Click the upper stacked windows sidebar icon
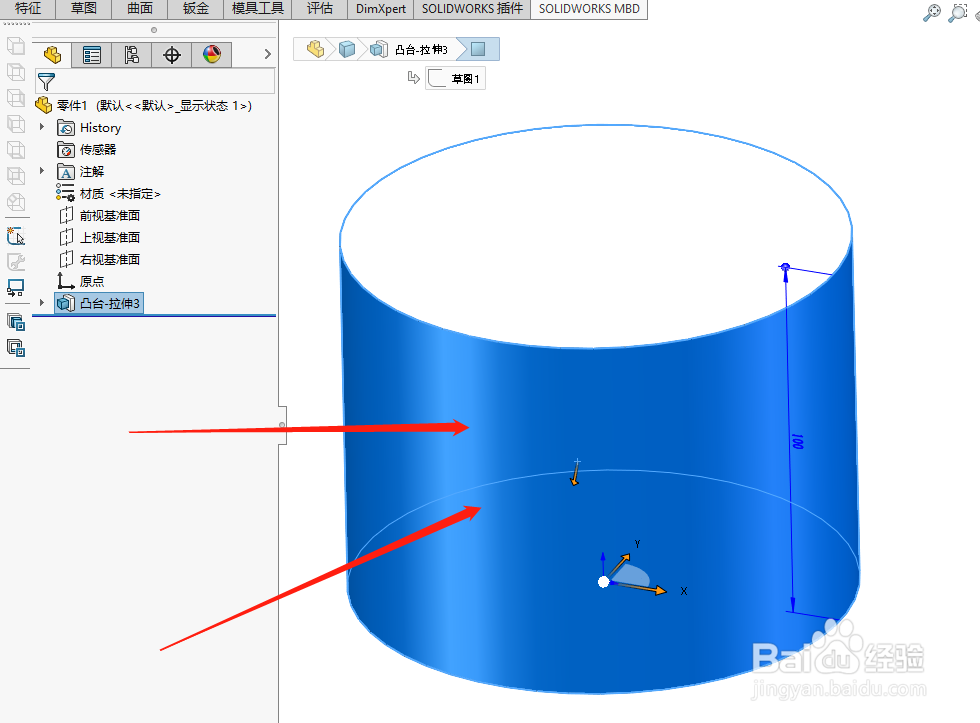This screenshot has height=723, width=980. point(16,322)
